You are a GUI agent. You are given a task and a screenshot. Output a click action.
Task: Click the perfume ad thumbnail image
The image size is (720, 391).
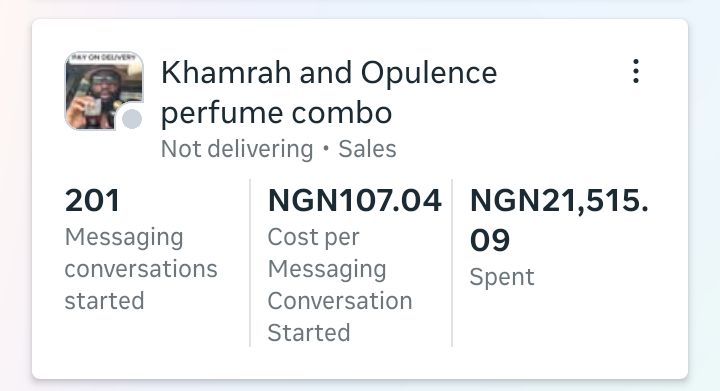(104, 90)
